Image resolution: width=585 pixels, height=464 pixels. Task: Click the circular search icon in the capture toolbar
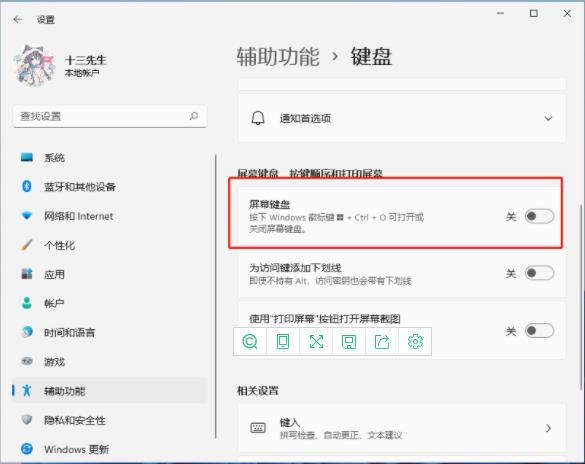point(250,341)
